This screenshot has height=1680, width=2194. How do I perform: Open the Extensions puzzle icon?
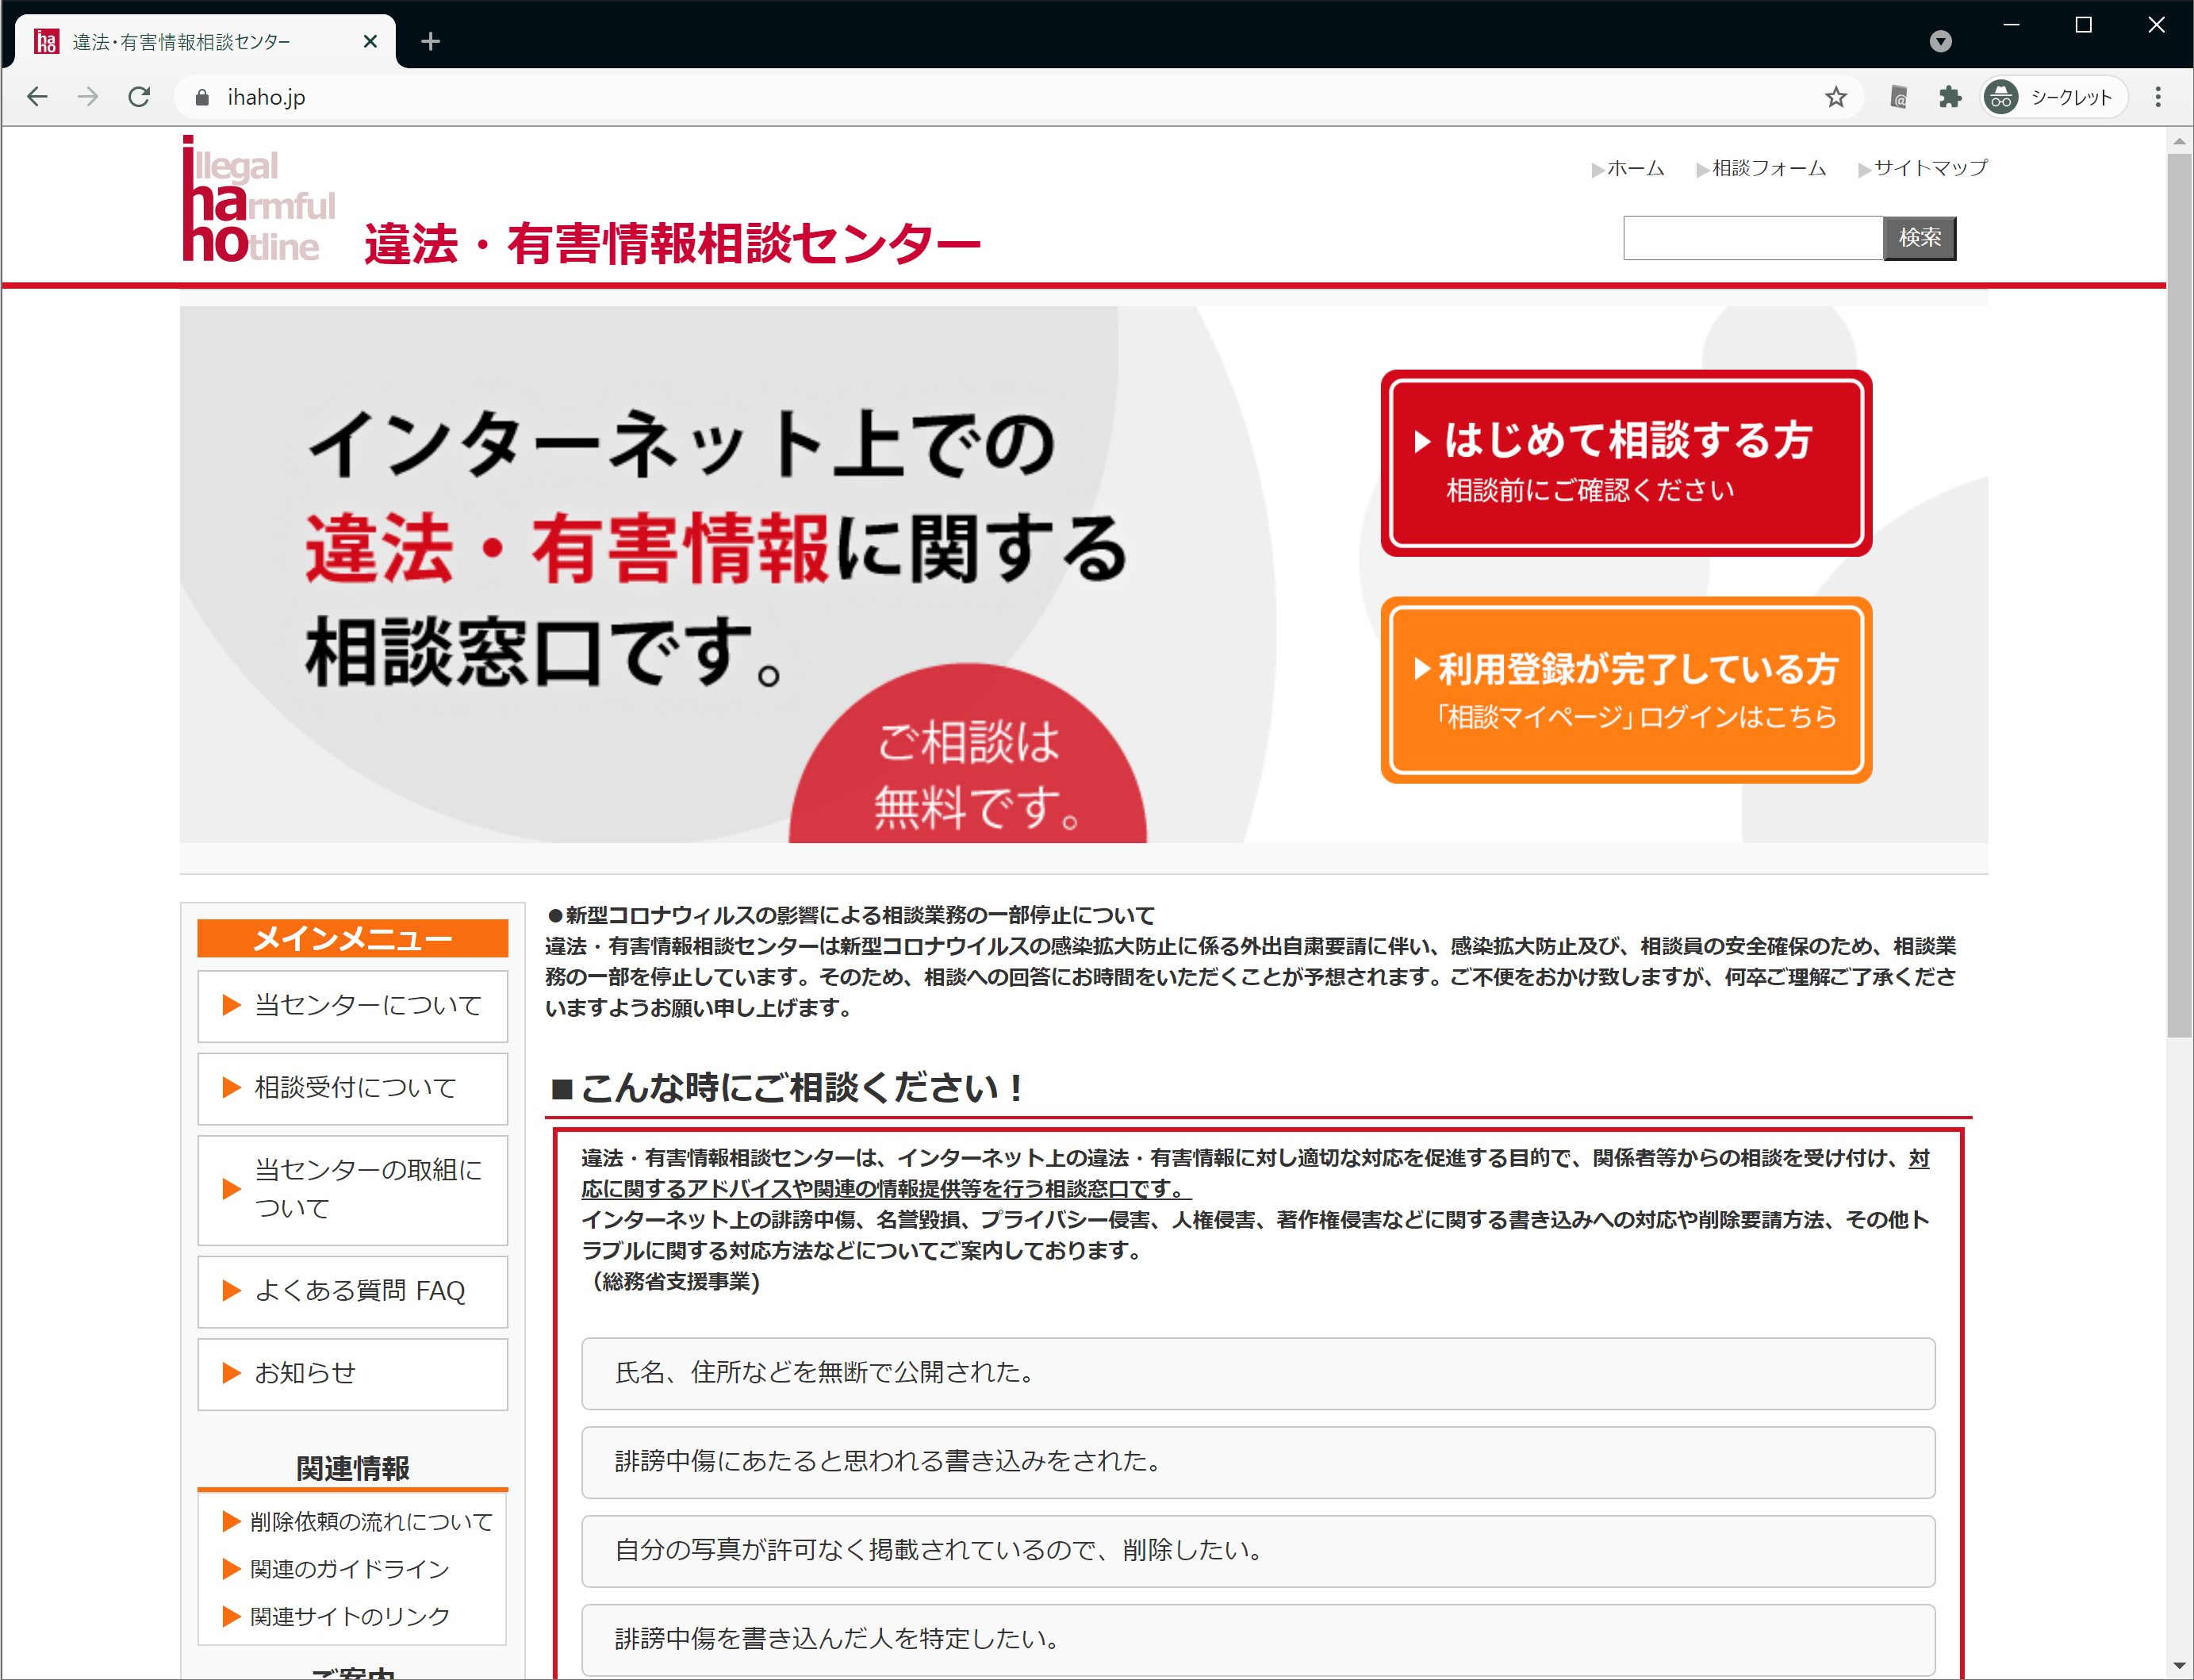1949,97
